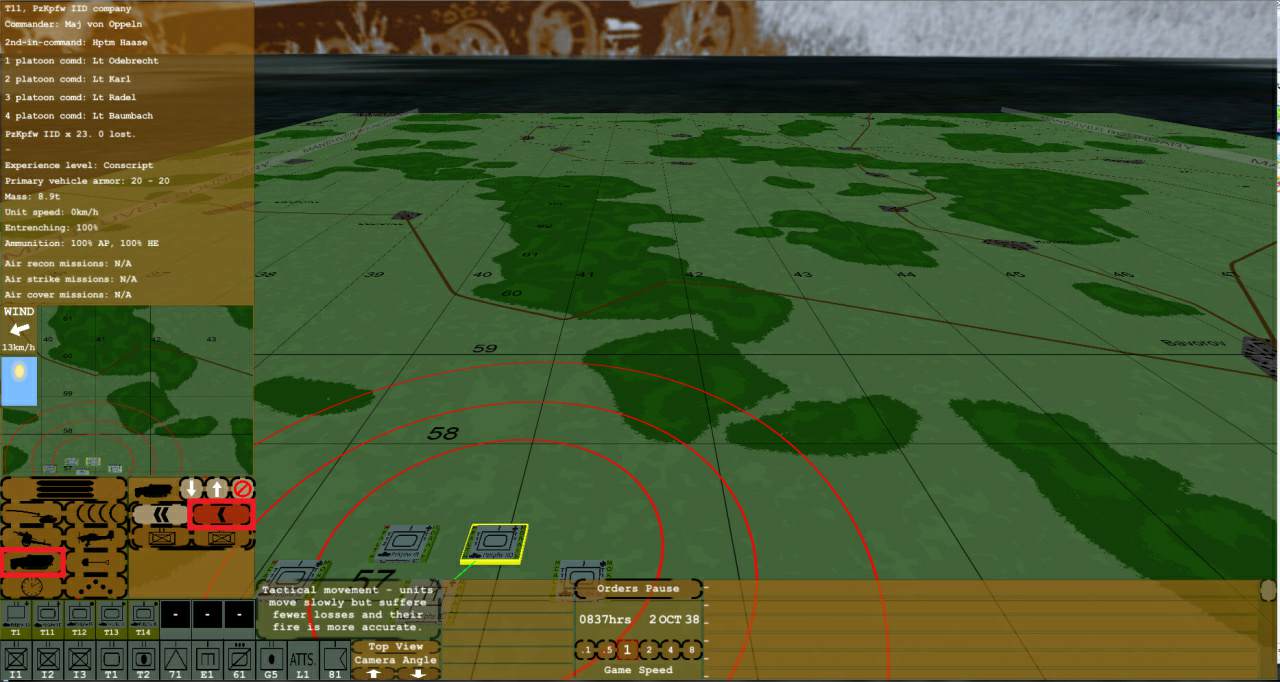This screenshot has width=1280, height=682.
Task: Select the rapid movement double-chevron icon
Action: 159,515
